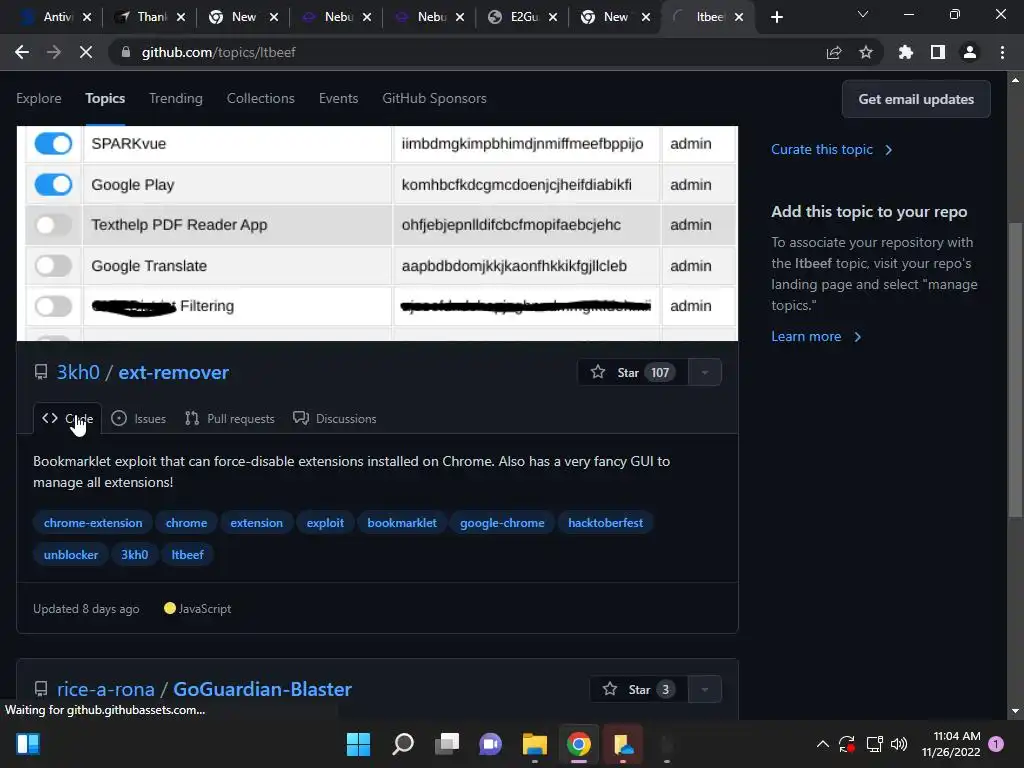Open the volume tray icon
Image resolution: width=1024 pixels, height=768 pixels.
899,744
